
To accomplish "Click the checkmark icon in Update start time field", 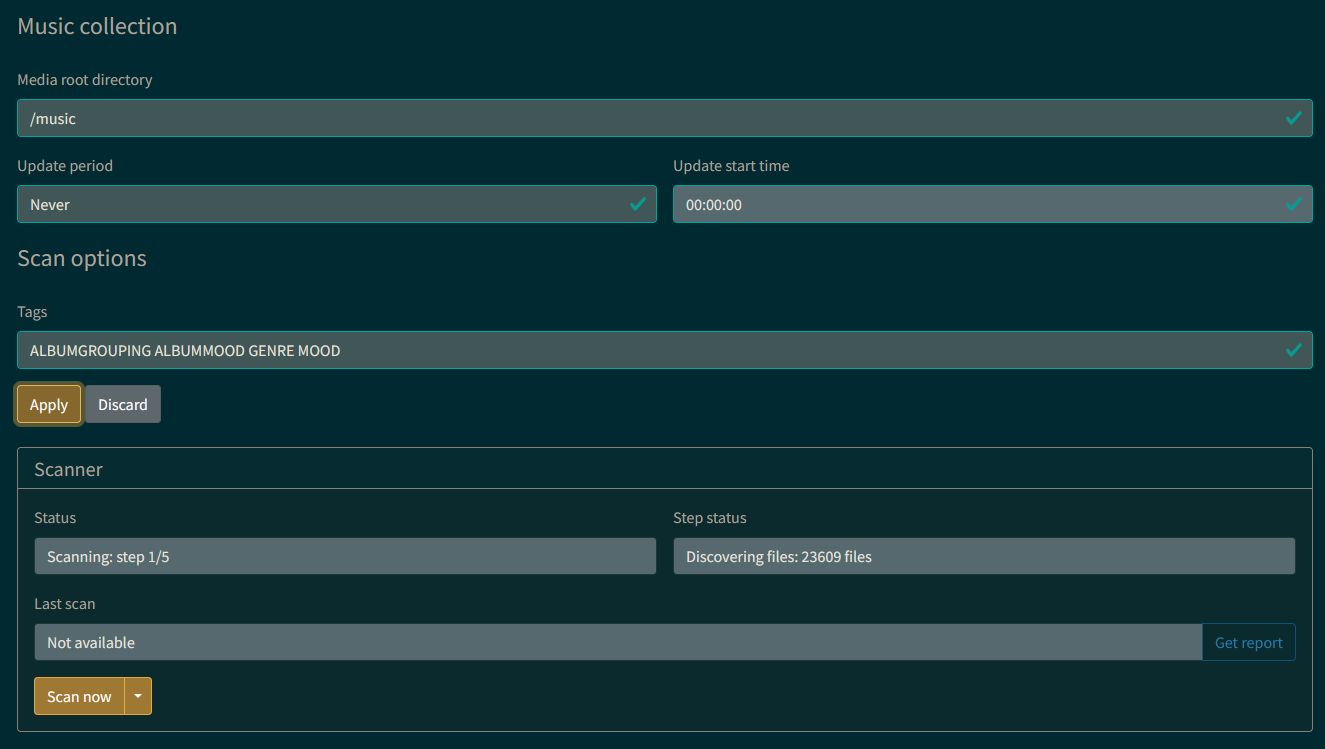I will (1293, 204).
